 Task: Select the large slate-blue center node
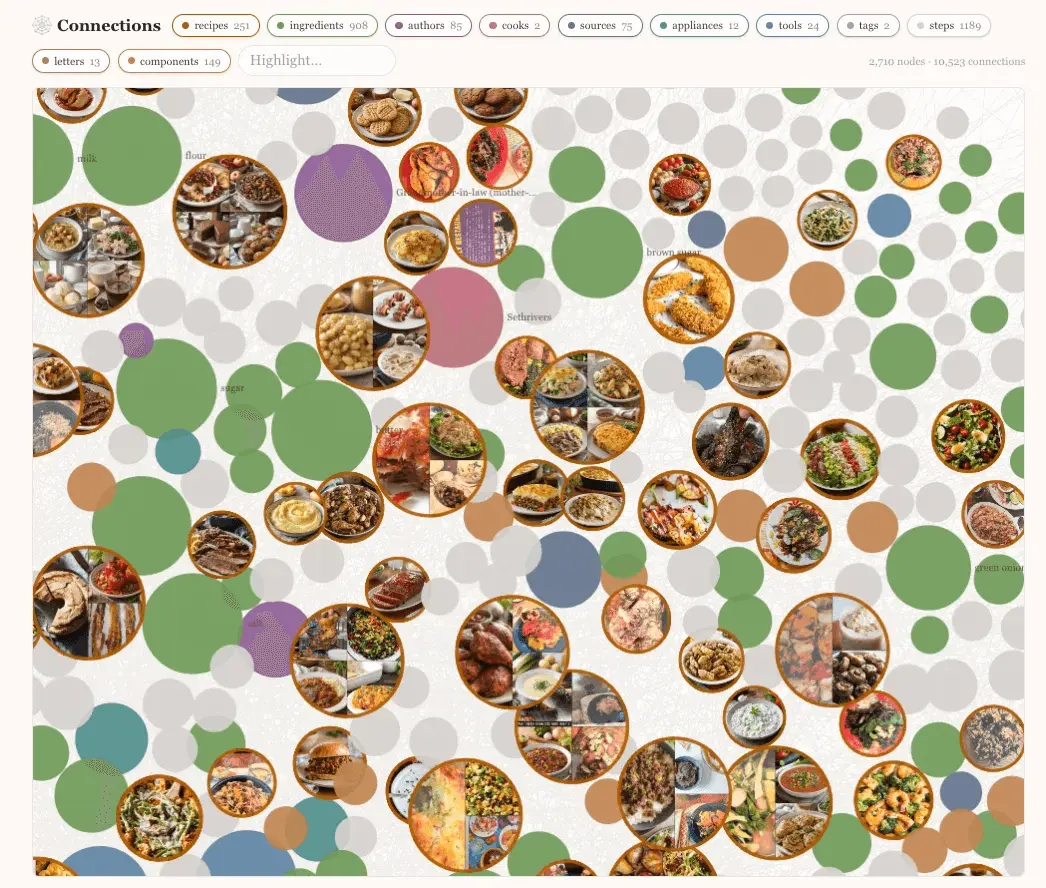564,569
